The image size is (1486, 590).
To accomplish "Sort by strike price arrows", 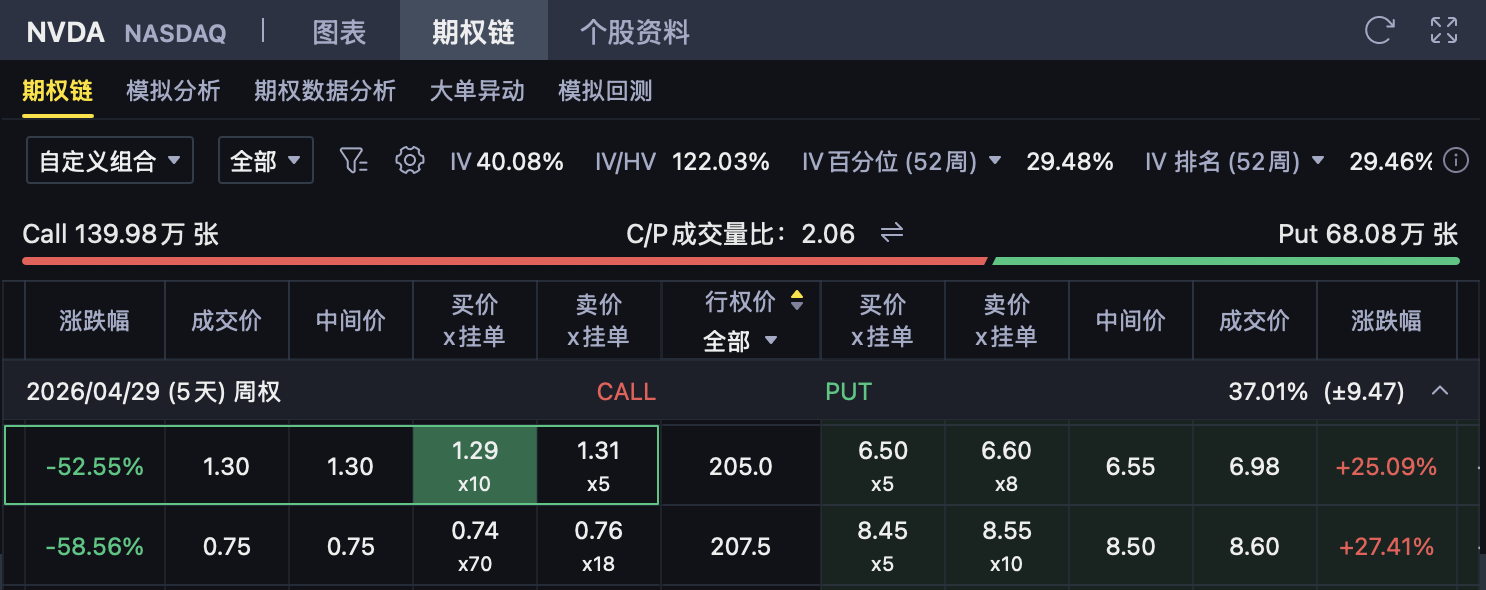I will click(797, 301).
